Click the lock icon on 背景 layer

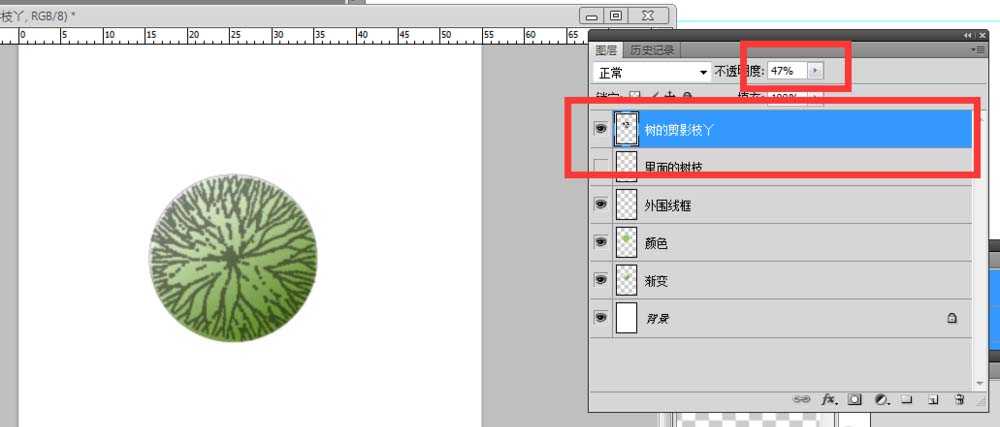pos(952,317)
